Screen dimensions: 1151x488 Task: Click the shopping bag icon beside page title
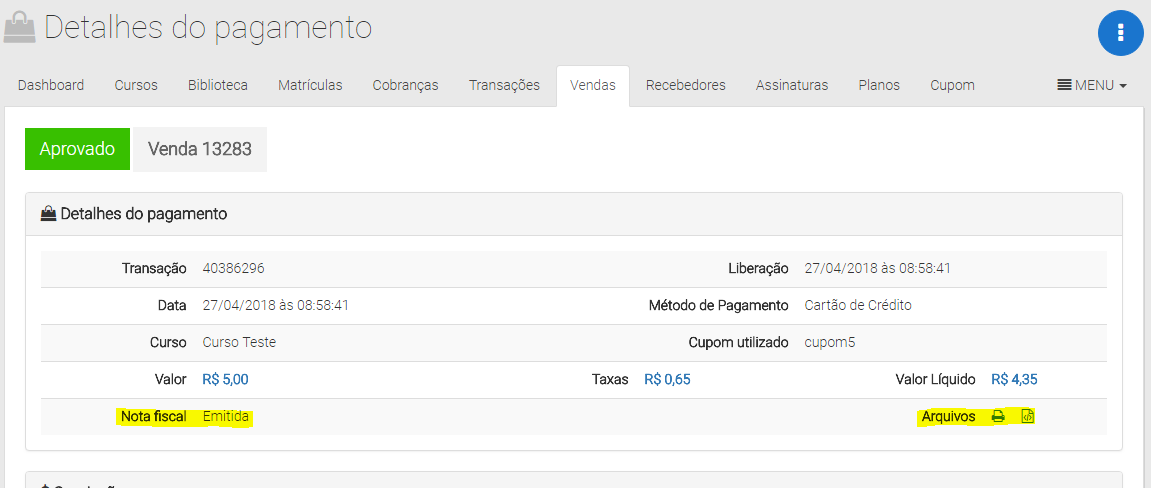click(20, 28)
